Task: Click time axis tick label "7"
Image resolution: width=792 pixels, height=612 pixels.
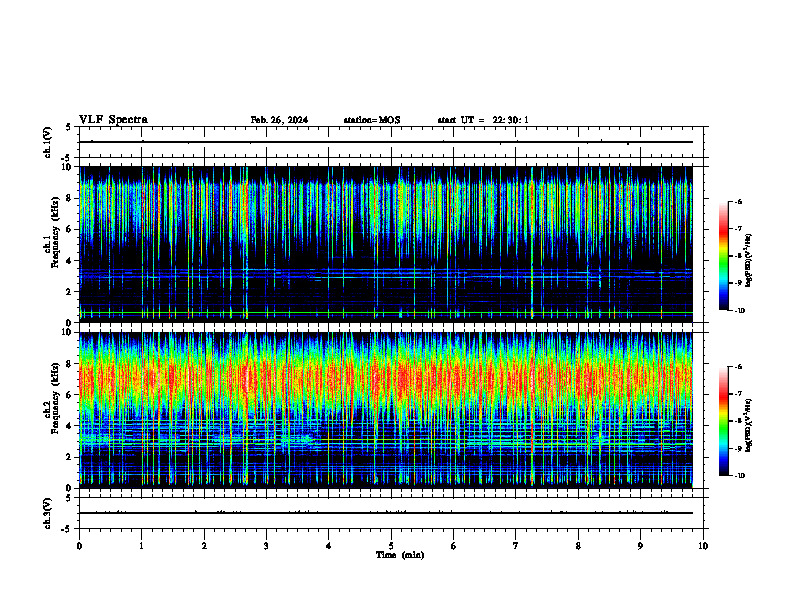Action: click(x=516, y=546)
